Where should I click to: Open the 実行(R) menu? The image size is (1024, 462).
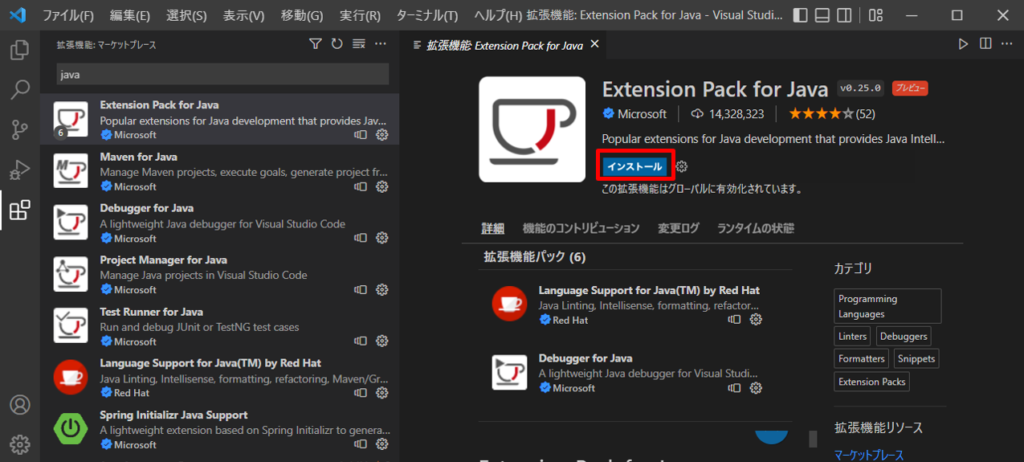[360, 15]
